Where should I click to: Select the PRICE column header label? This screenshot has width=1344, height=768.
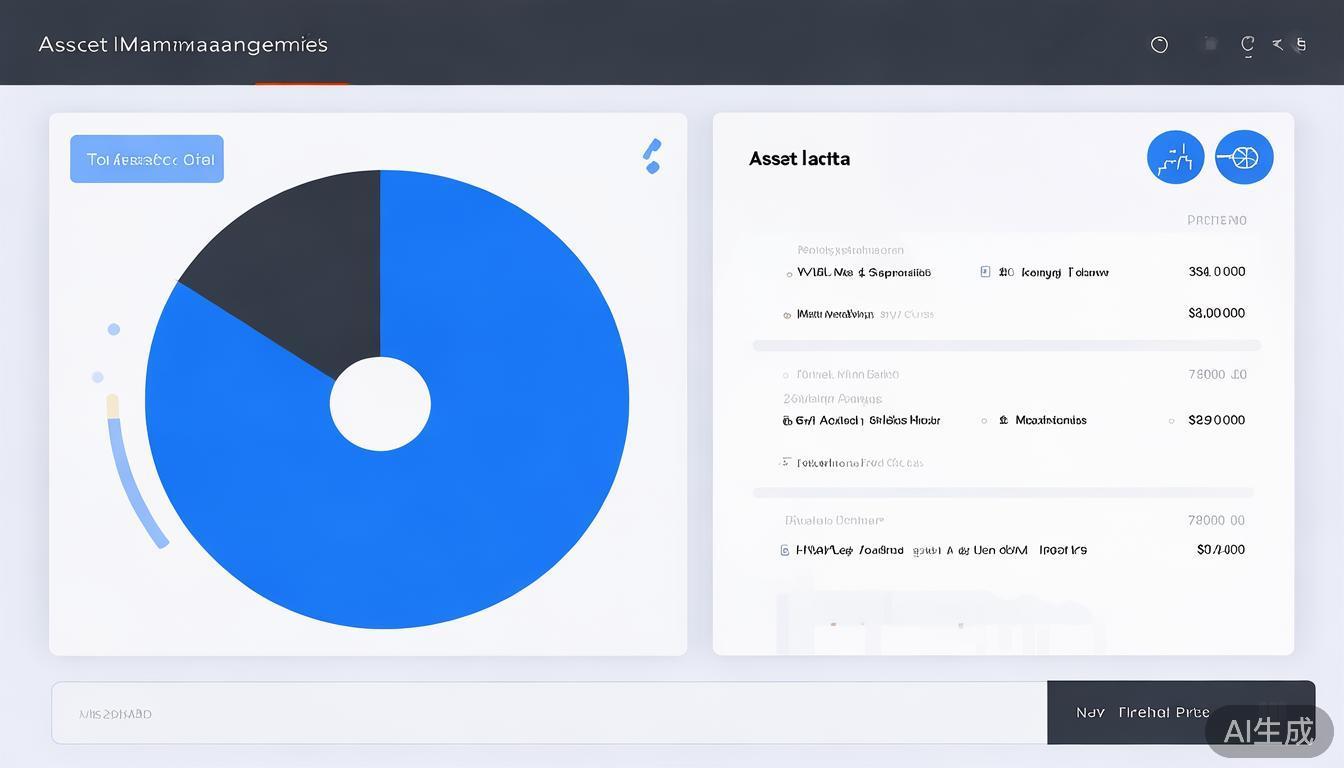(1216, 220)
